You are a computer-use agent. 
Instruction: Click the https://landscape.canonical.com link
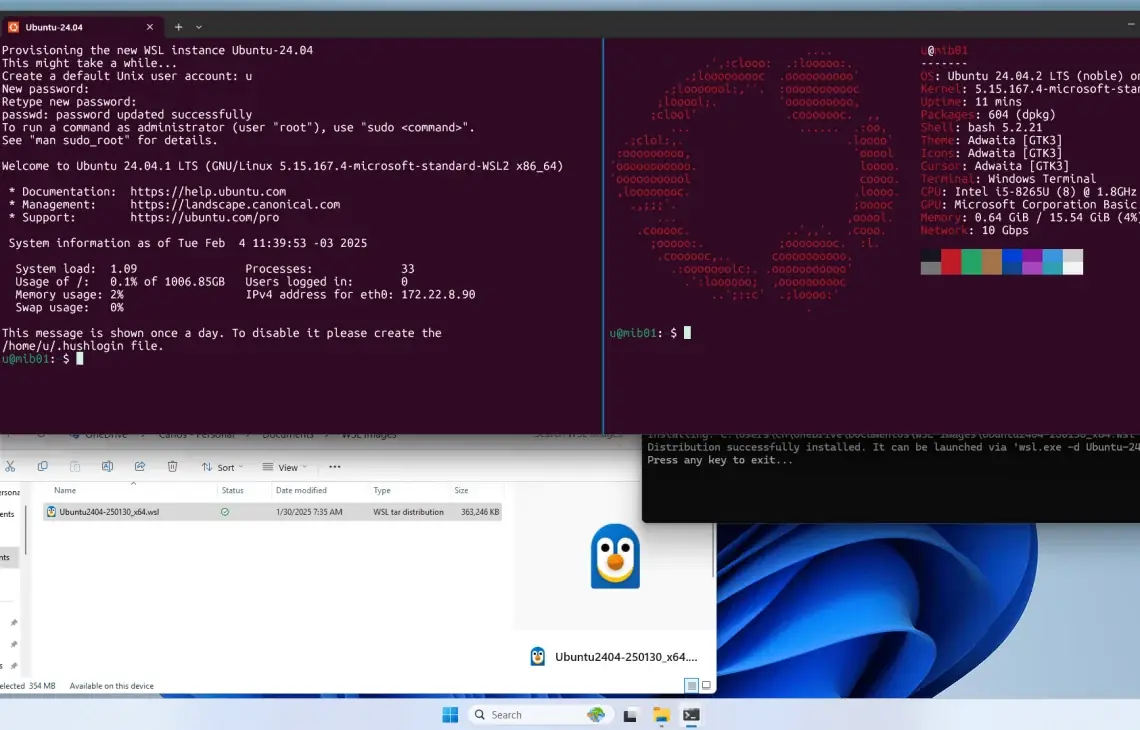coord(235,205)
